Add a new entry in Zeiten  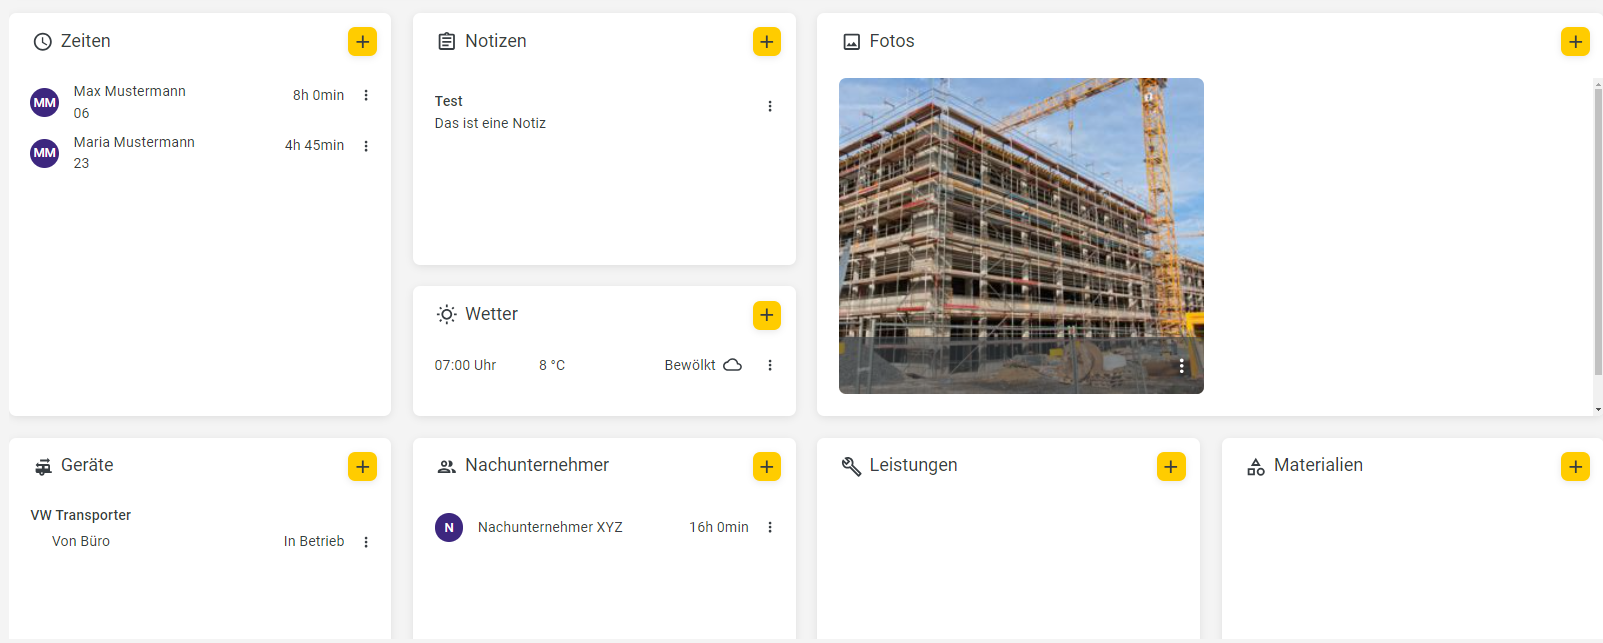coord(362,42)
